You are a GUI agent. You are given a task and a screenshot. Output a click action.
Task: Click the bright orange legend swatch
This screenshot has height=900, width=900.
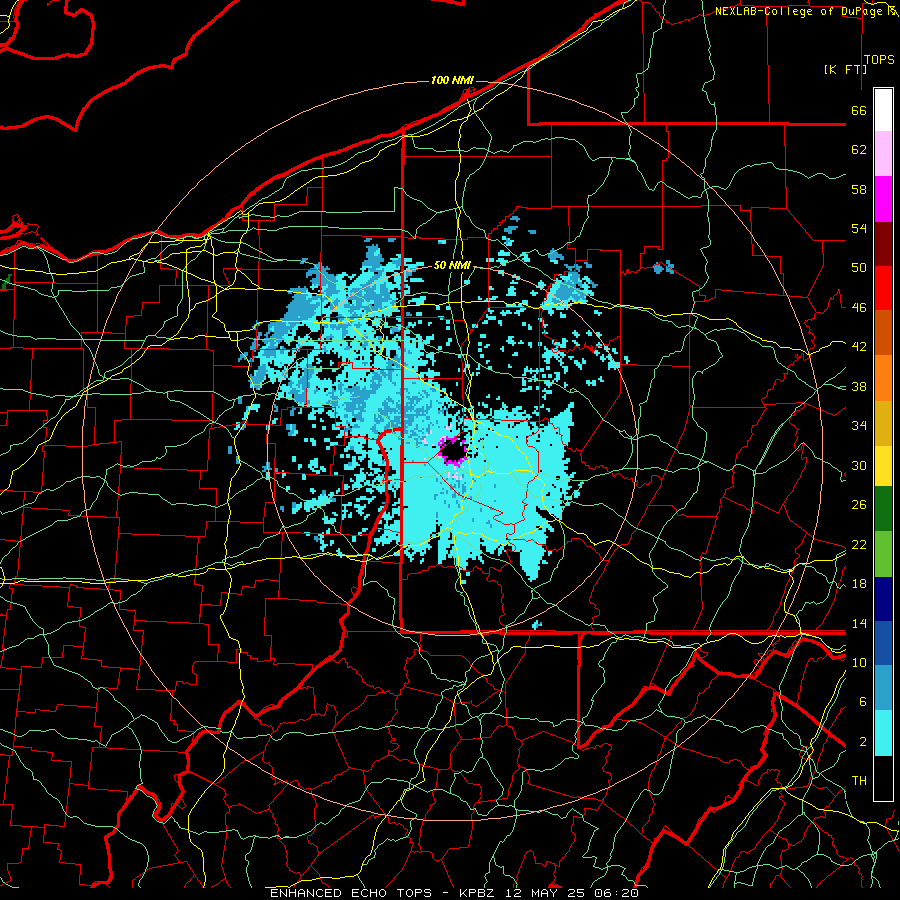coord(883,378)
